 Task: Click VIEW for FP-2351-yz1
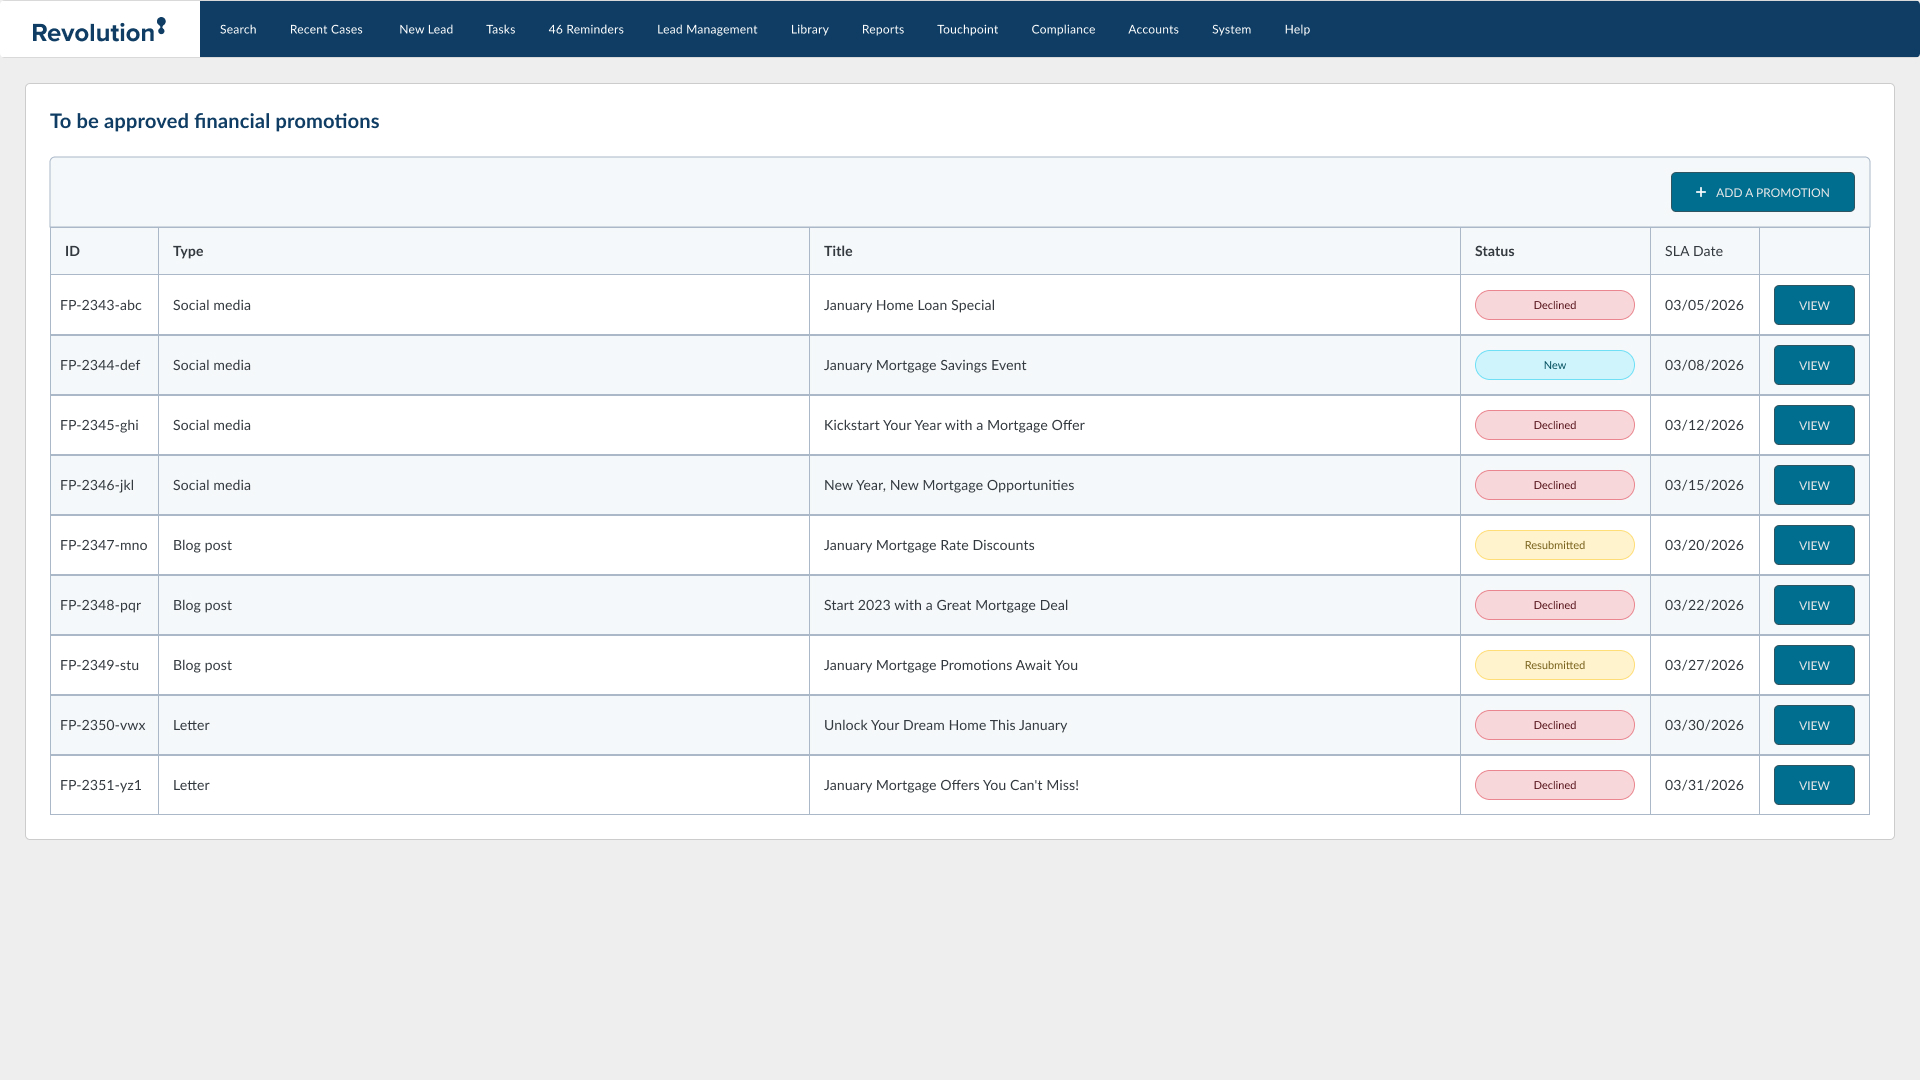click(x=1814, y=785)
